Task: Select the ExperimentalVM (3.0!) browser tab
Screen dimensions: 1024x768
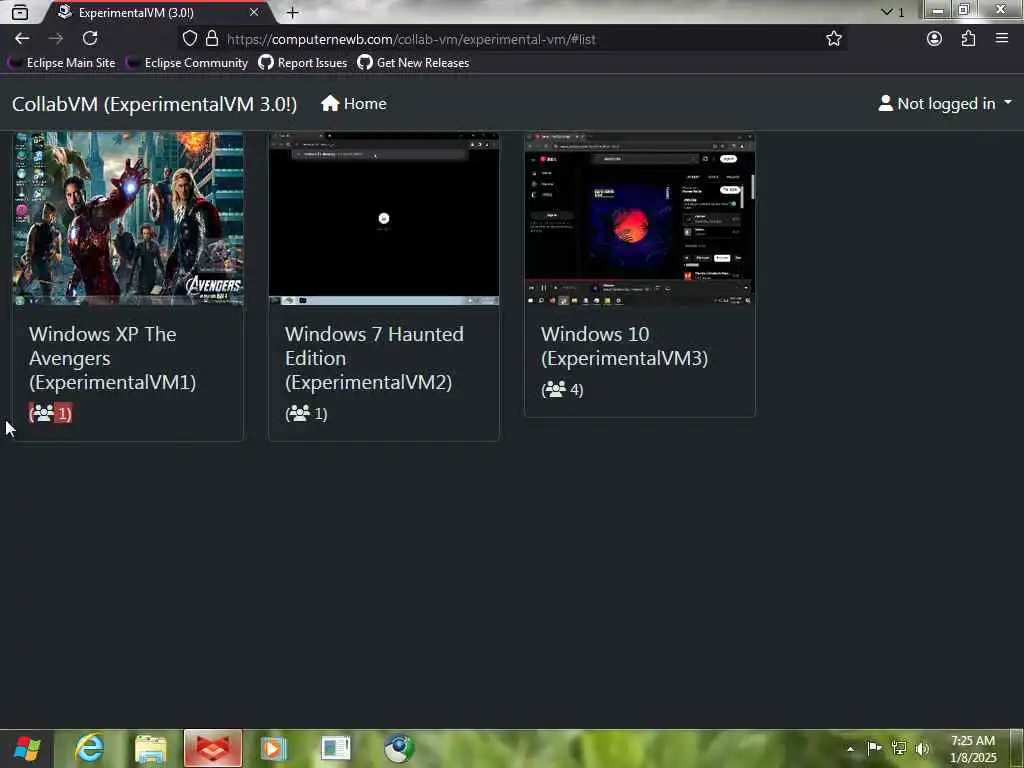Action: click(157, 12)
